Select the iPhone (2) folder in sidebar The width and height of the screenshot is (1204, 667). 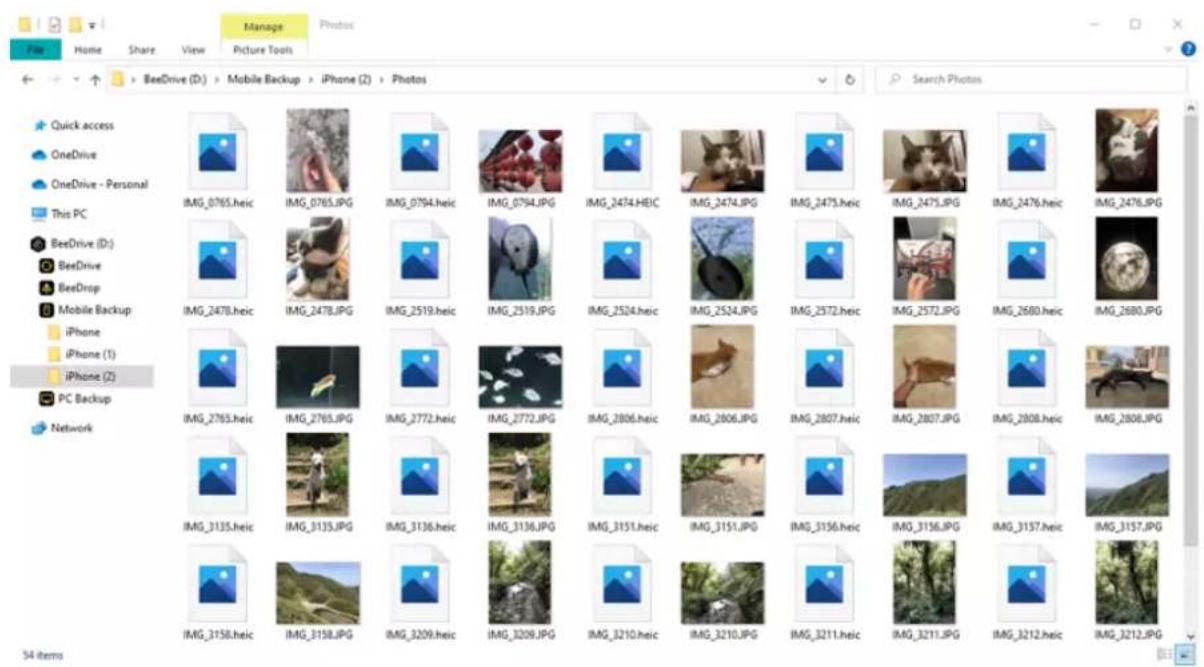point(82,376)
